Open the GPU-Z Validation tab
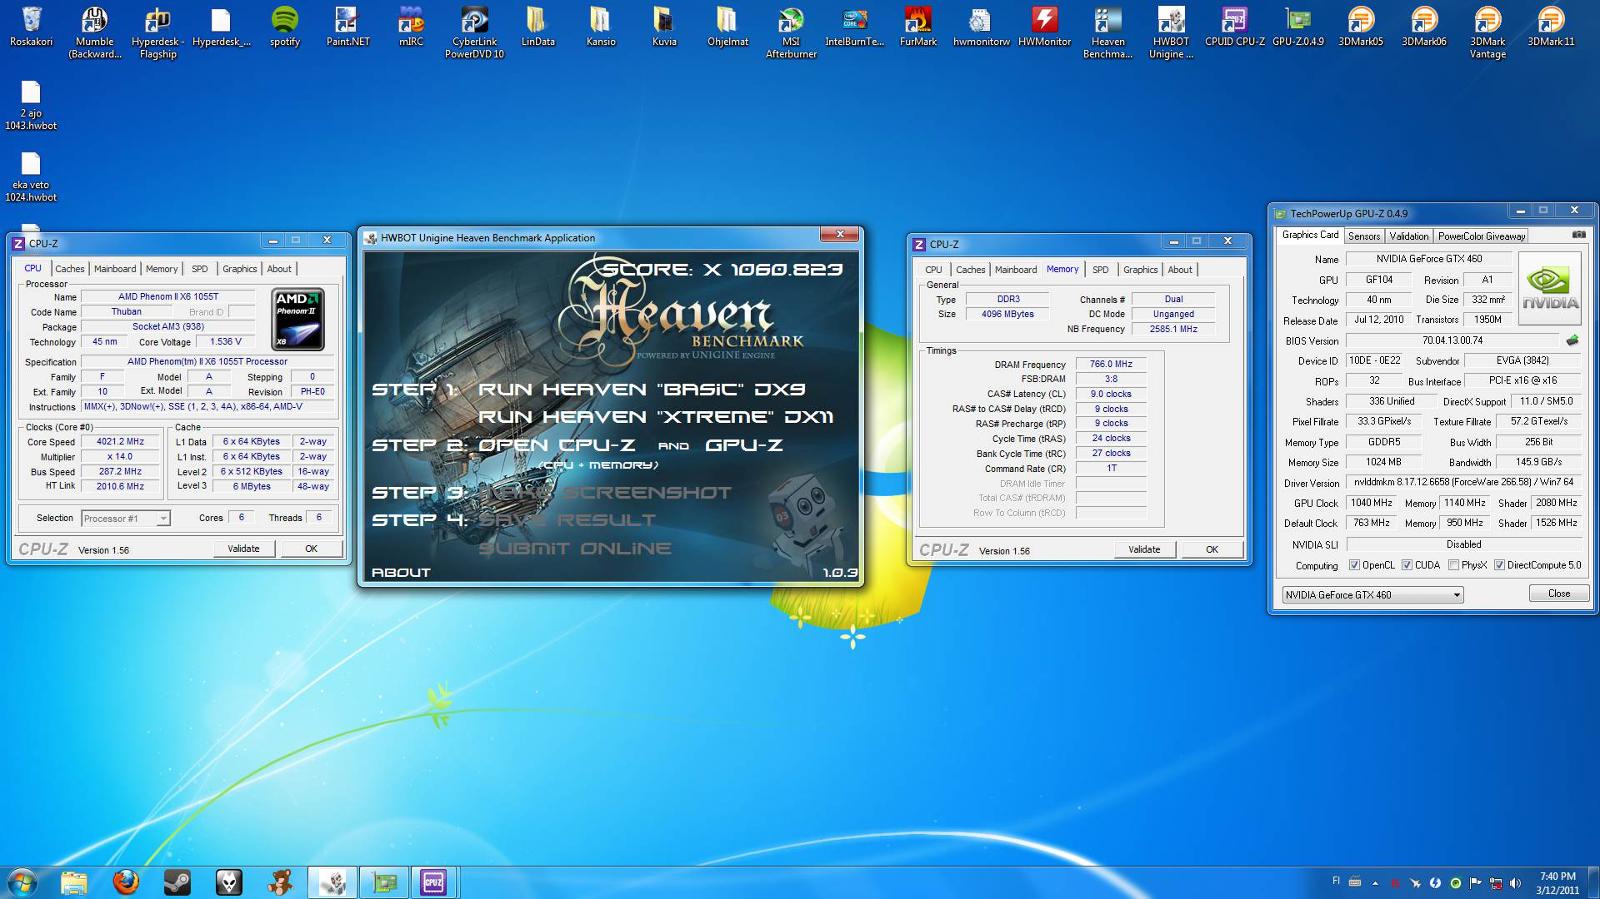 (1409, 236)
